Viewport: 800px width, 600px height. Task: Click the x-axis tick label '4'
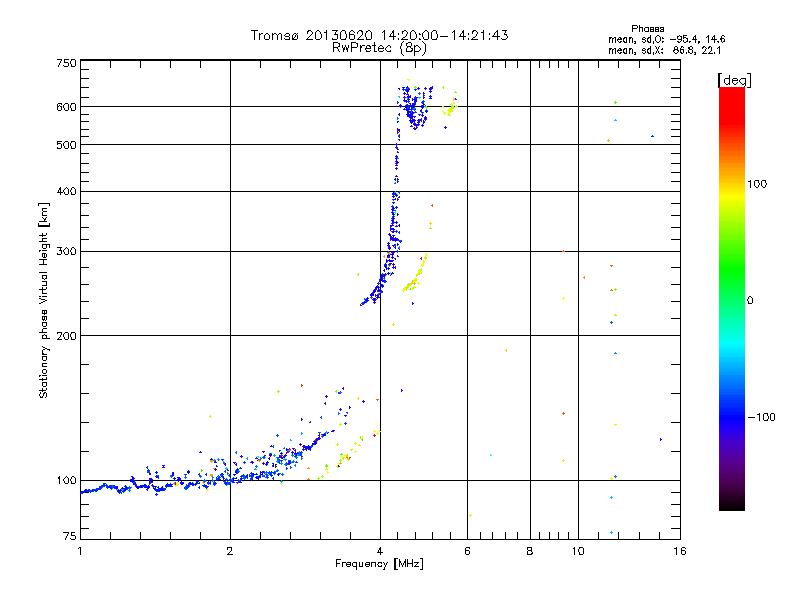click(380, 551)
